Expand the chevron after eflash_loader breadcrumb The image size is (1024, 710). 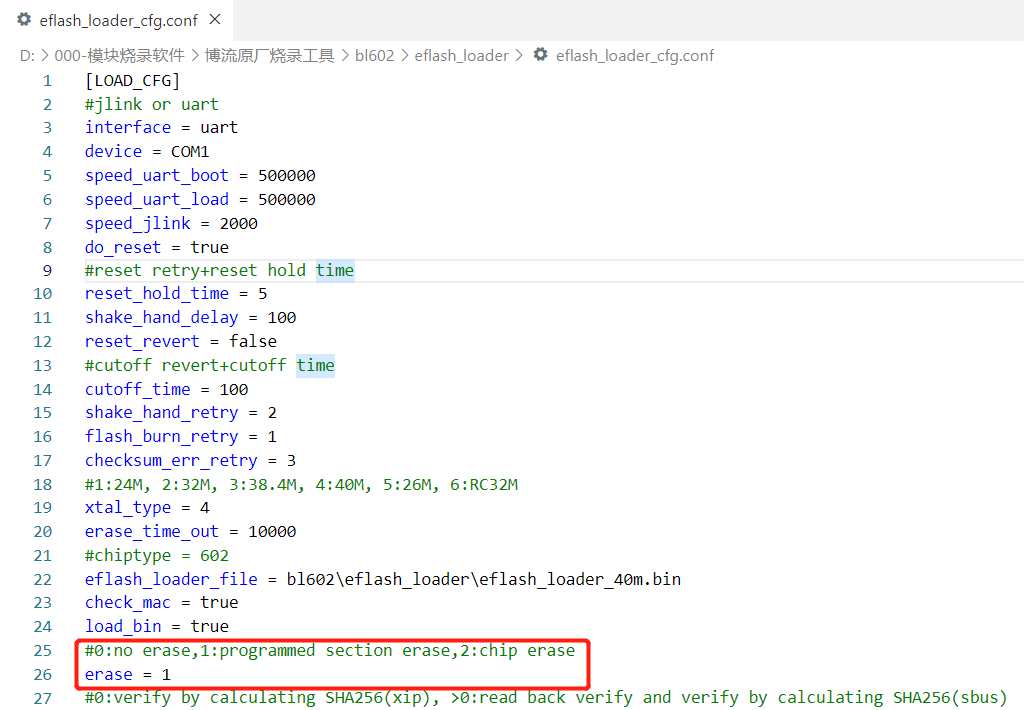pyautogui.click(x=519, y=56)
